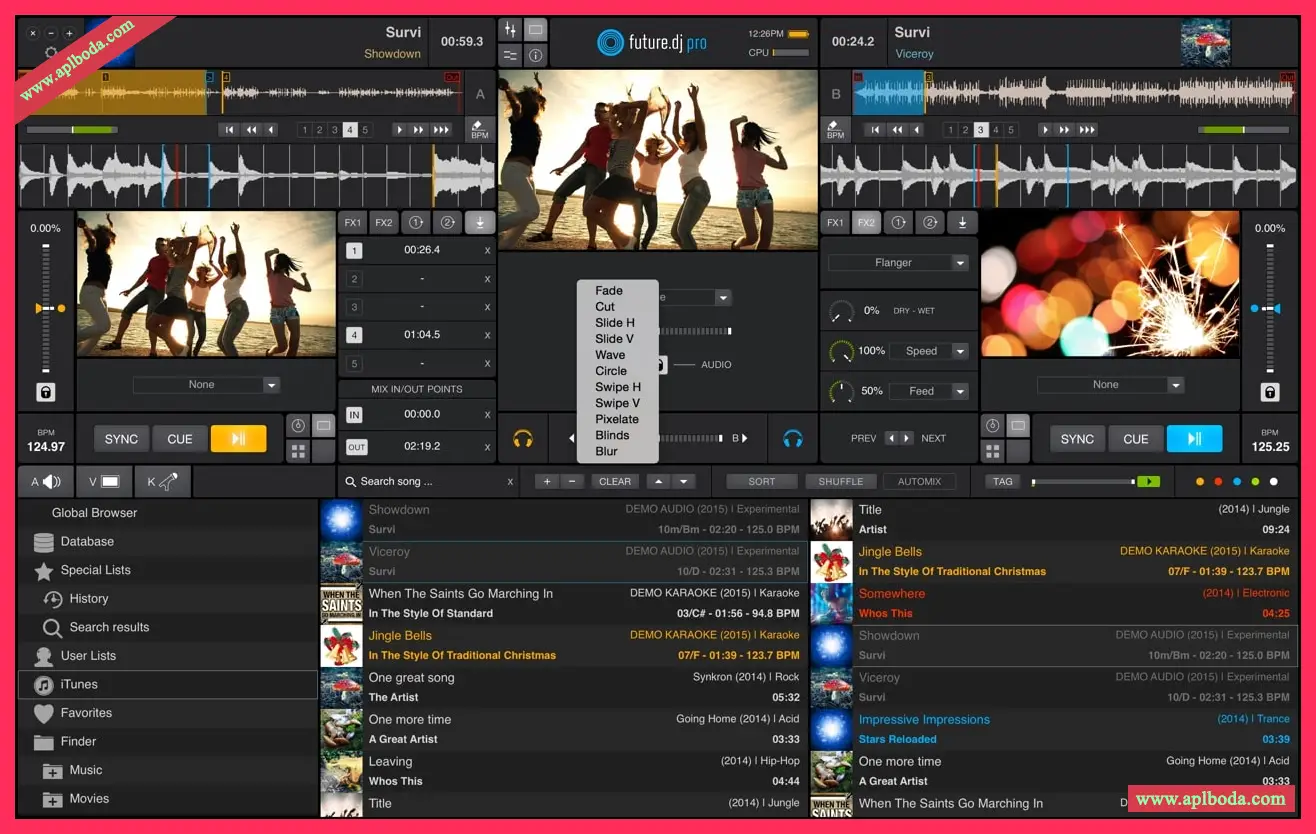Click the AUTOMIX button
The width and height of the screenshot is (1316, 834).
click(919, 482)
